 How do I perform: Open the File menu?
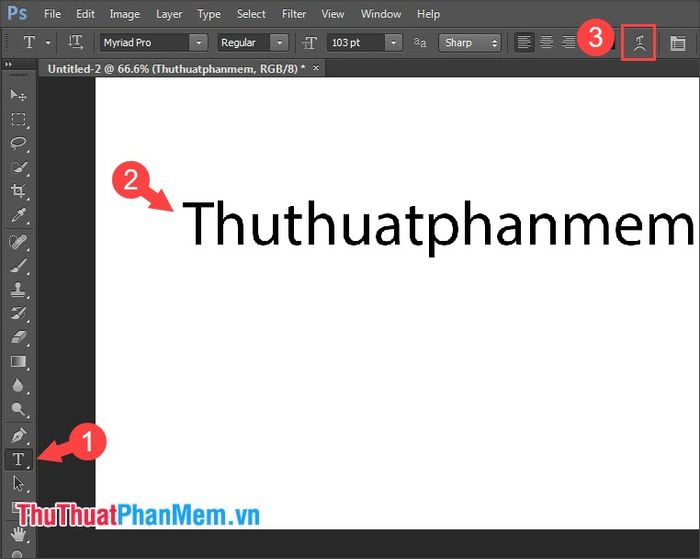(x=52, y=14)
